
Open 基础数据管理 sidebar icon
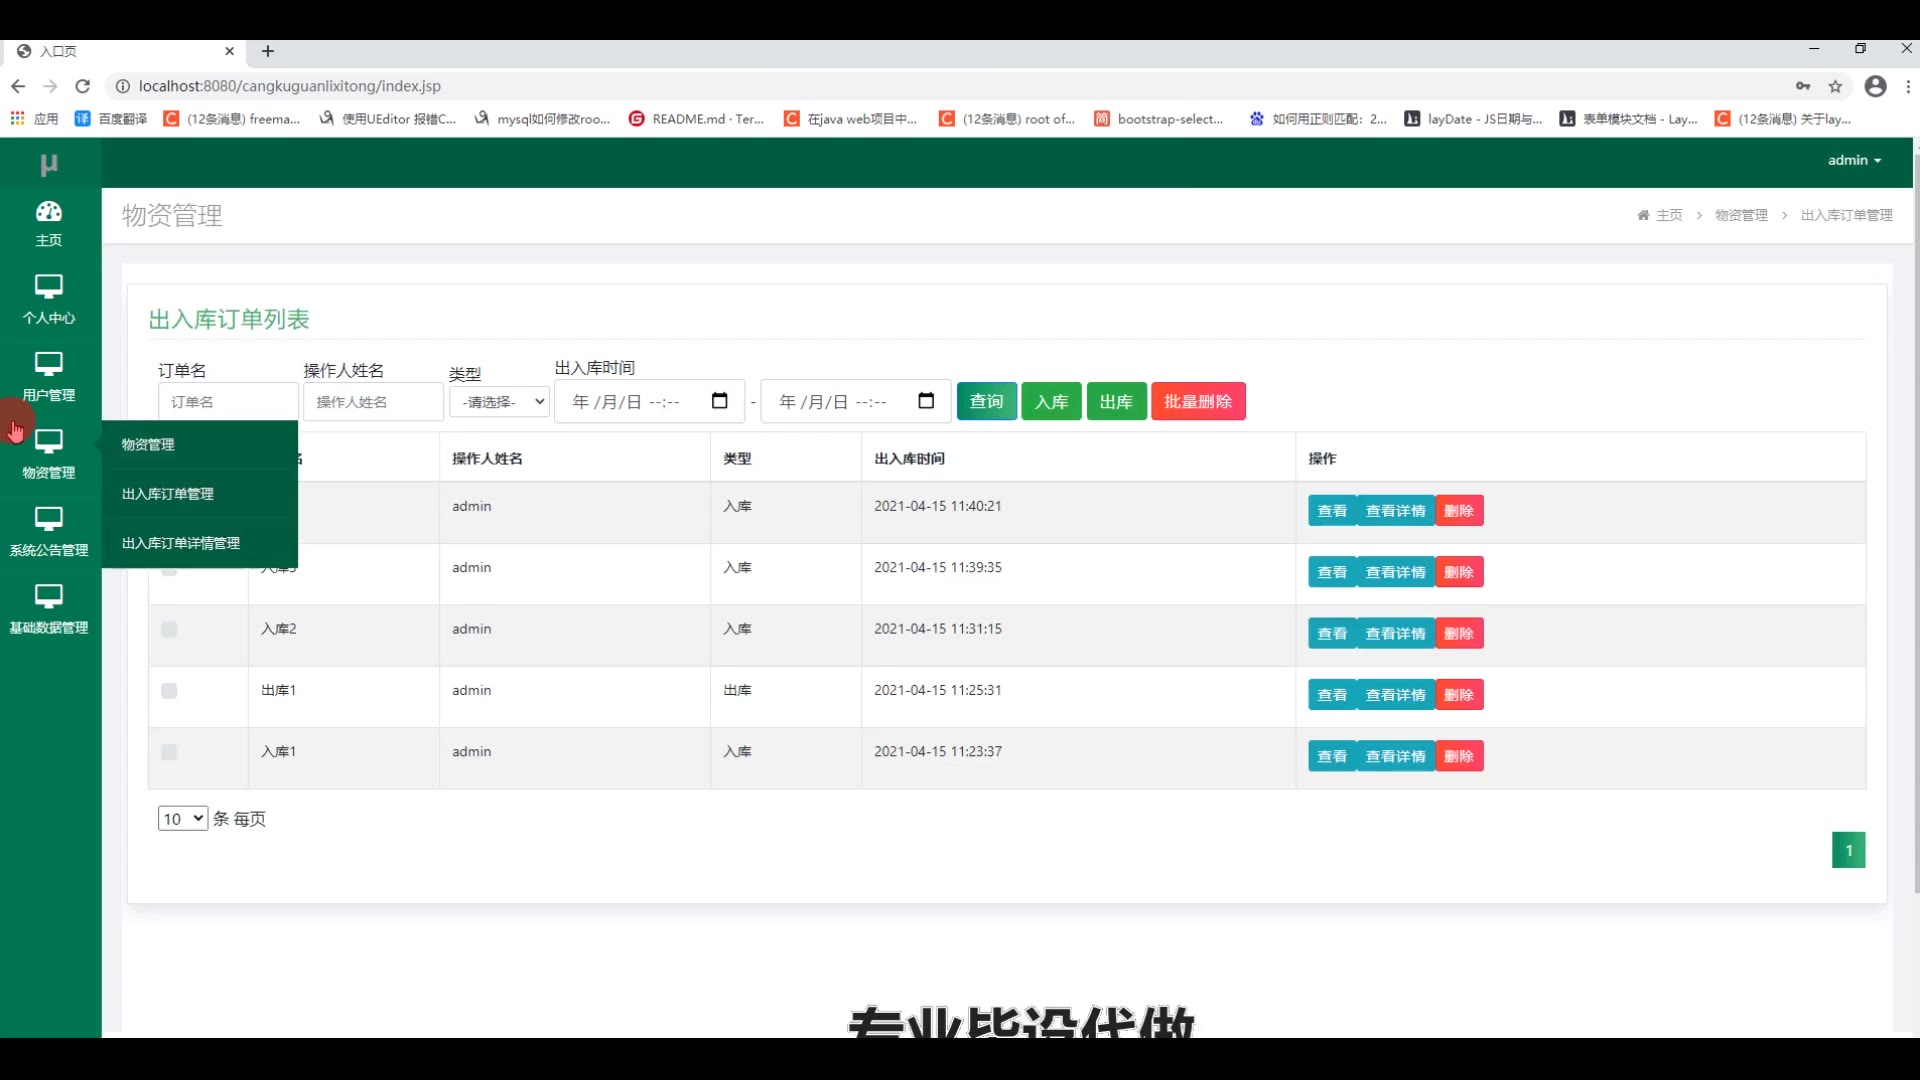[x=48, y=597]
